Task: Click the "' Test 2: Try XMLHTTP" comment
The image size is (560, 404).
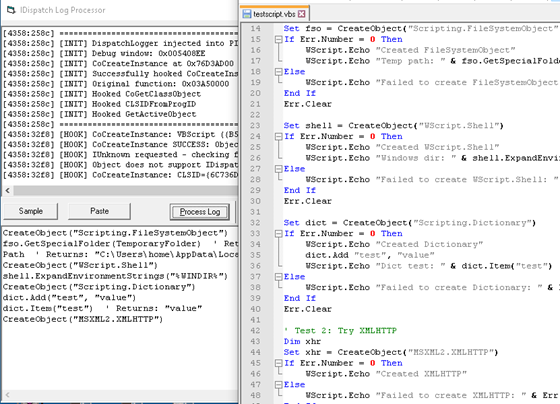Action: (340, 331)
